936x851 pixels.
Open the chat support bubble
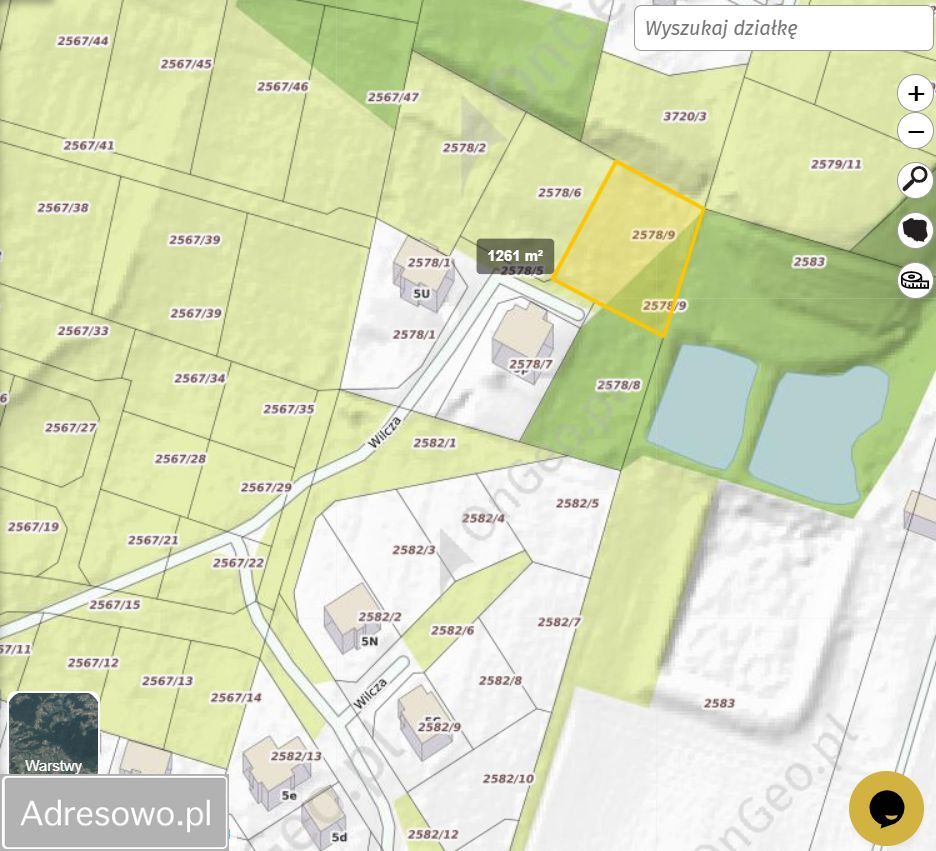[886, 808]
